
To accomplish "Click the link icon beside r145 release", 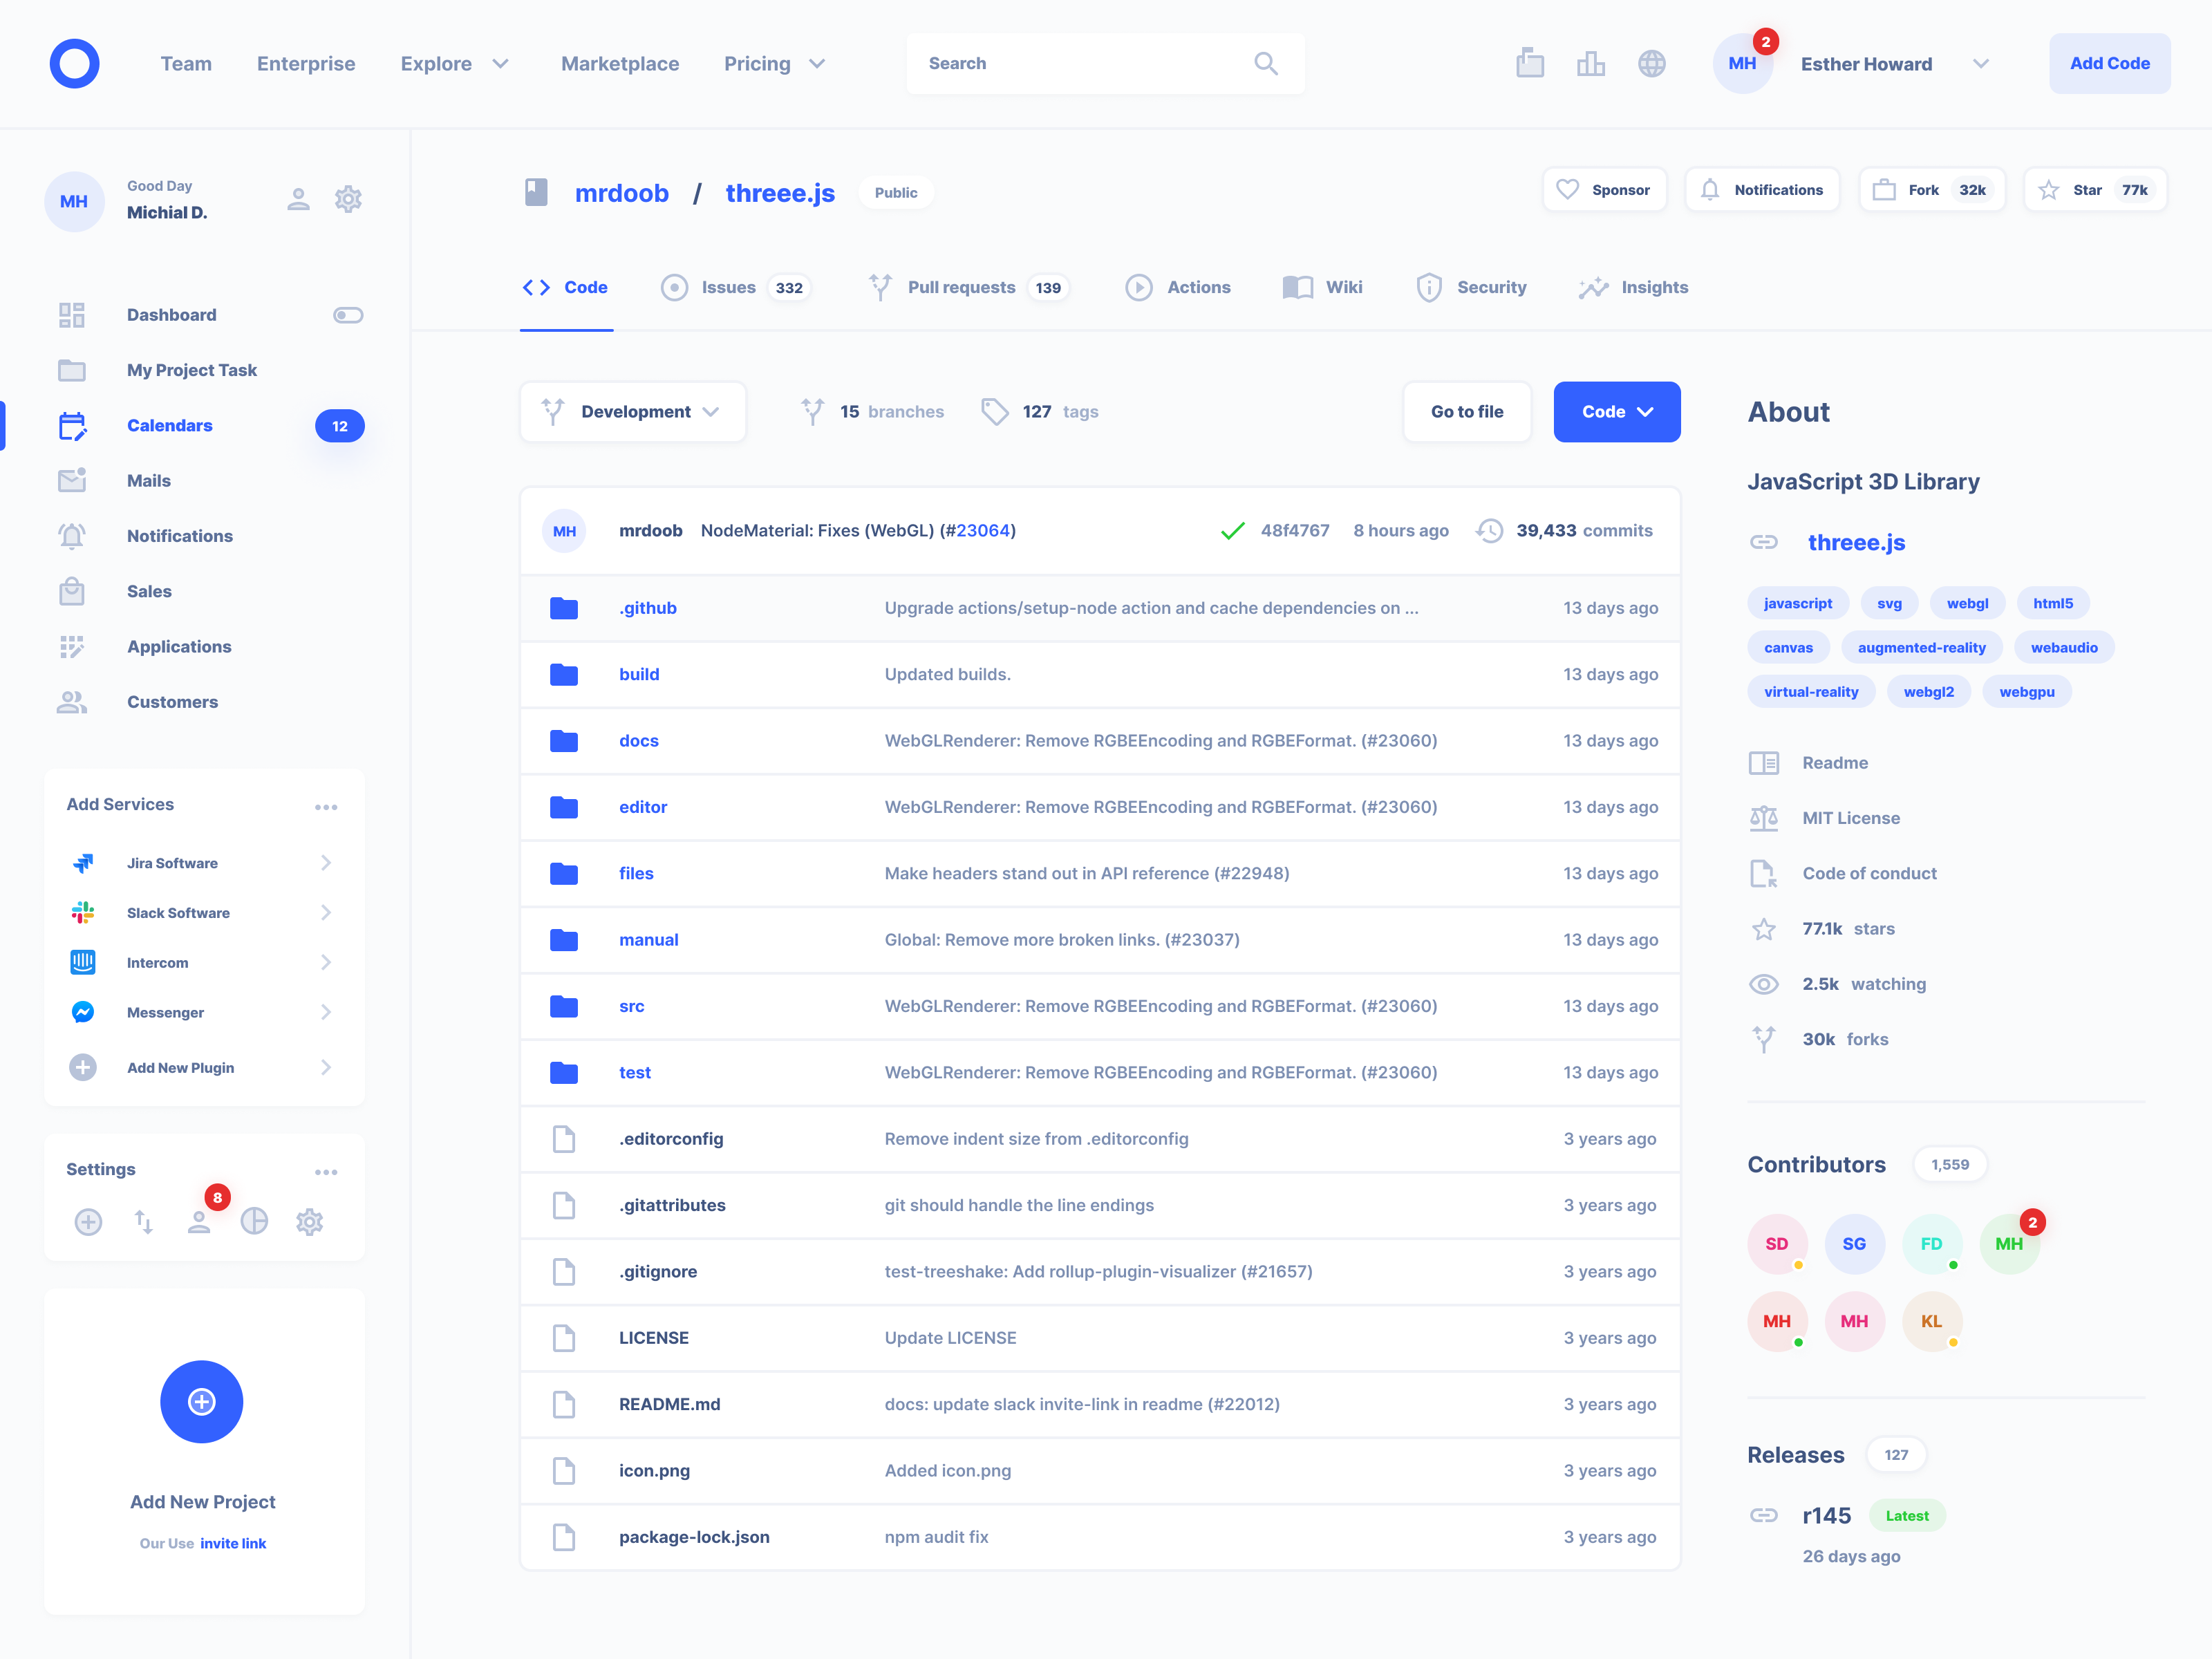I will coord(1764,1515).
